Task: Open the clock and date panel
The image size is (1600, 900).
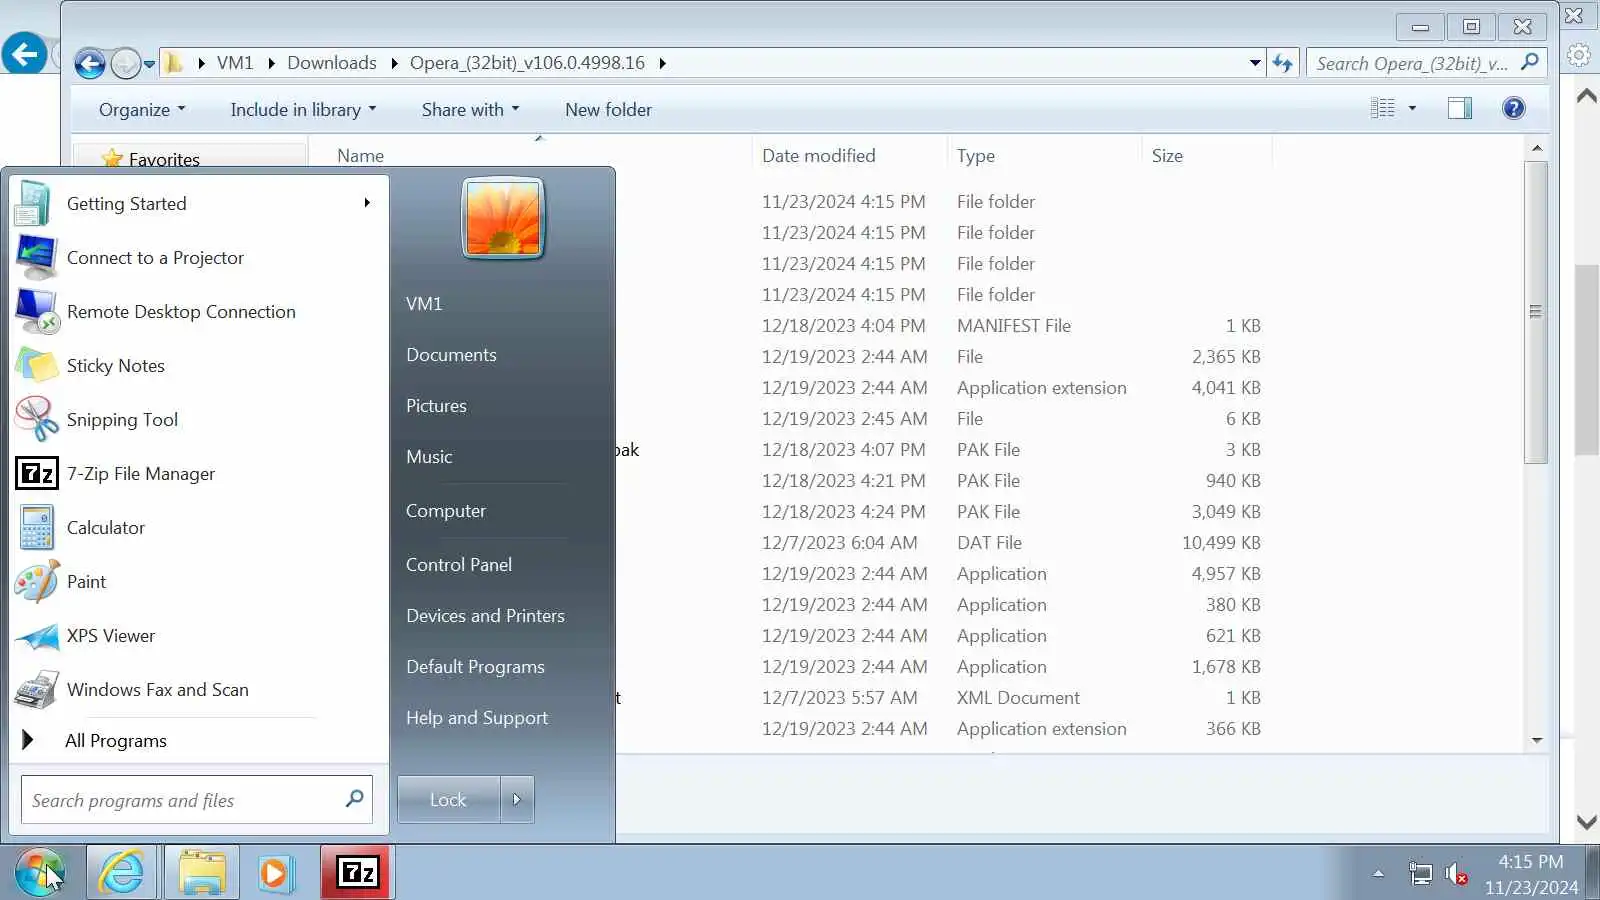Action: coord(1531,874)
